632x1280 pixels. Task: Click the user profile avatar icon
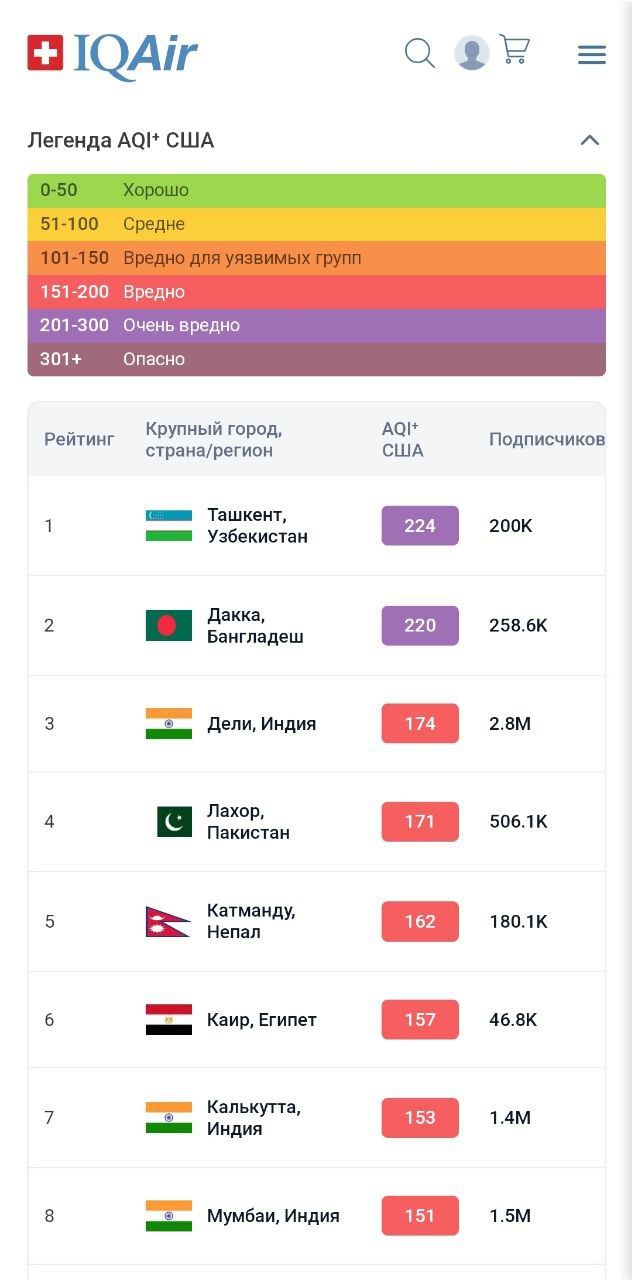tap(471, 53)
